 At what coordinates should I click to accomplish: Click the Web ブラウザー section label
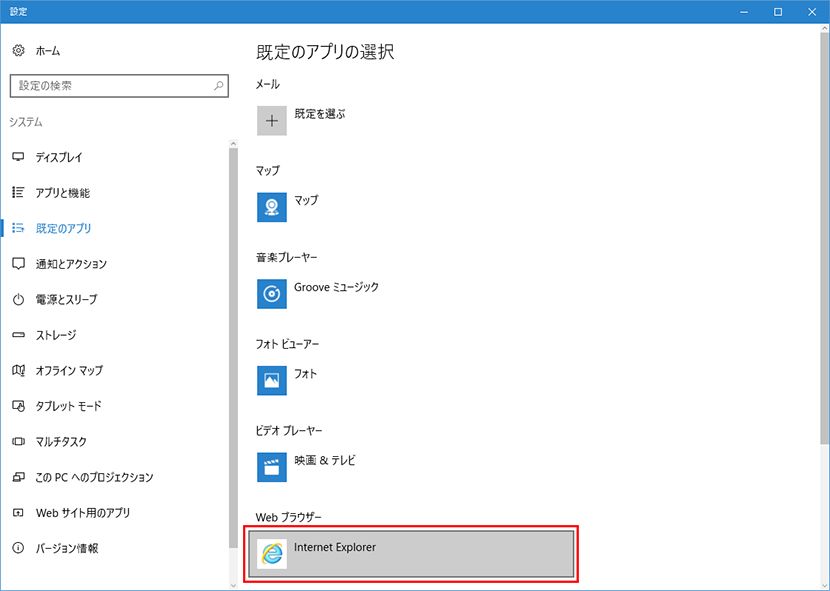coord(288,517)
